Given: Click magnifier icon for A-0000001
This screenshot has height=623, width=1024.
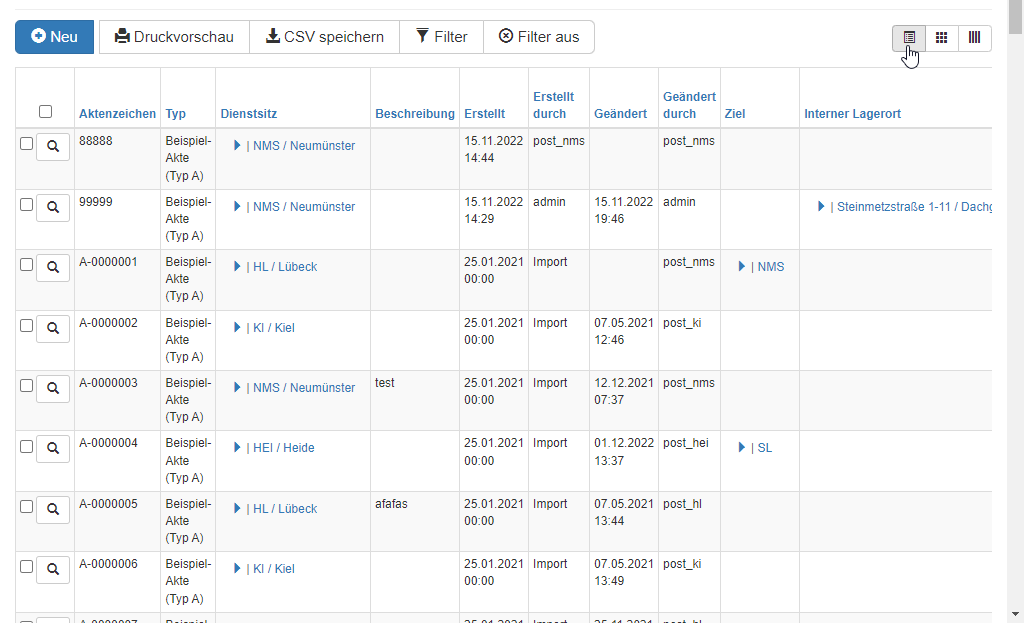Looking at the screenshot, I should click(x=53, y=268).
